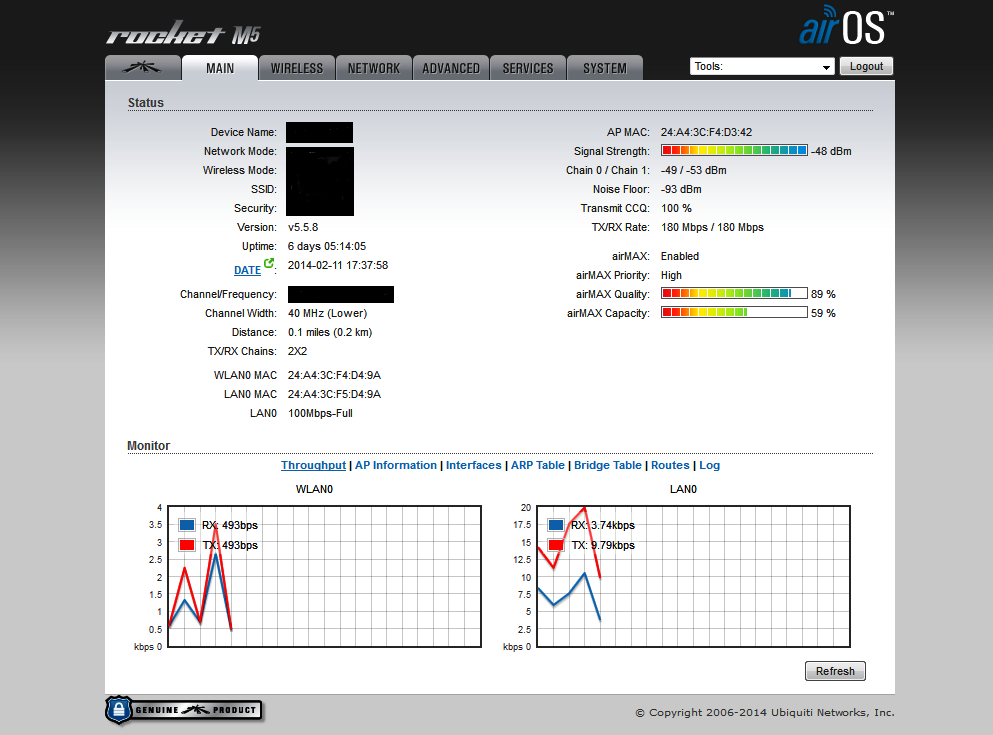Click the redacted Device Name value
The width and height of the screenshot is (993, 735).
point(319,132)
